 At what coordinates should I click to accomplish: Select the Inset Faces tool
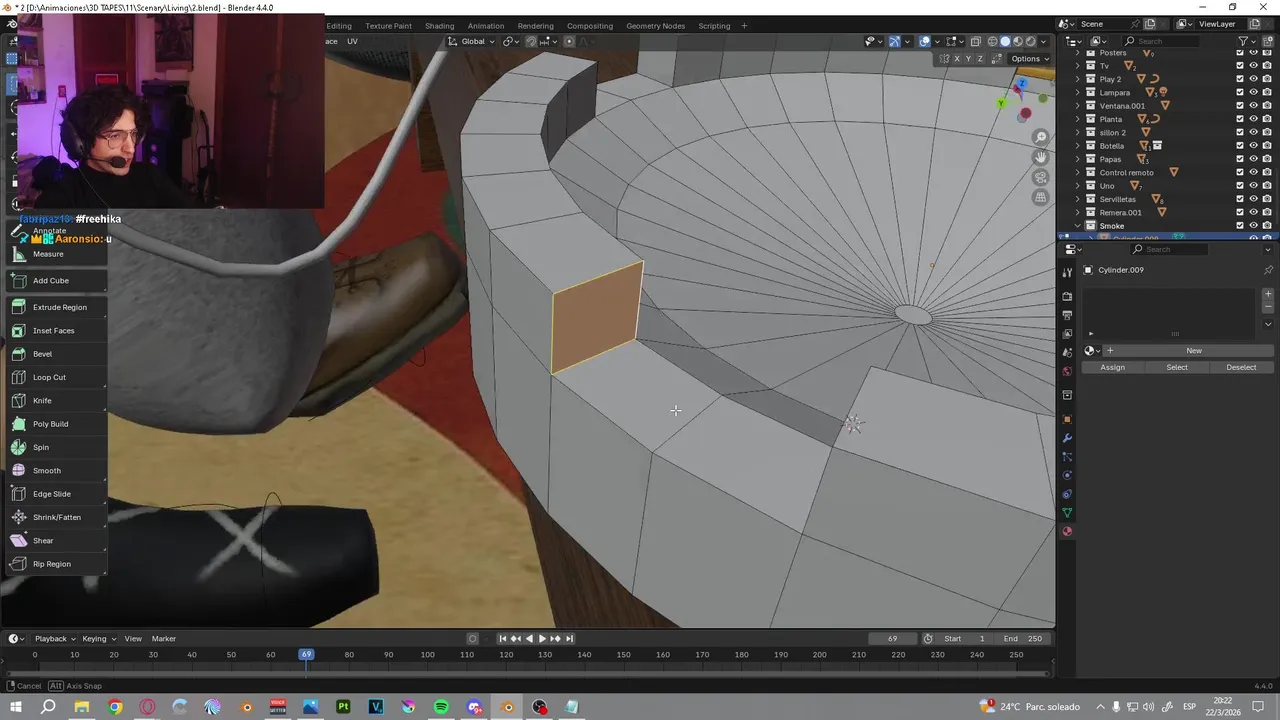tap(56, 330)
